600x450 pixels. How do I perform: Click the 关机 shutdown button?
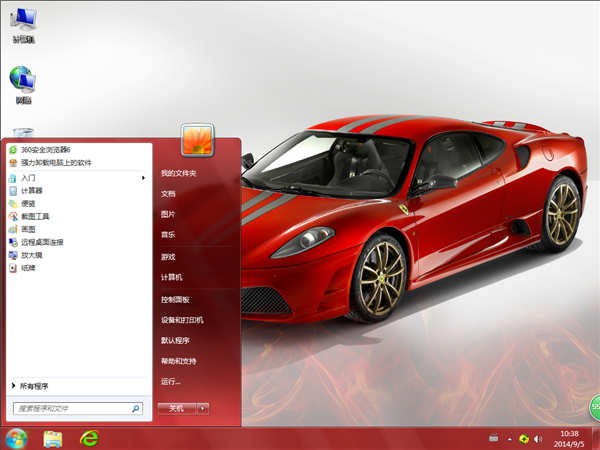pos(176,408)
